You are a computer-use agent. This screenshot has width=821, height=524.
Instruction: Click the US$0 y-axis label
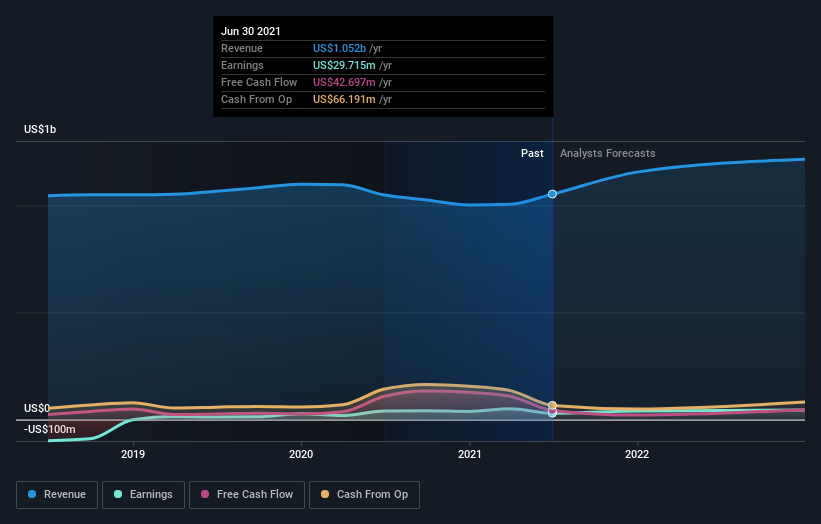pos(37,408)
